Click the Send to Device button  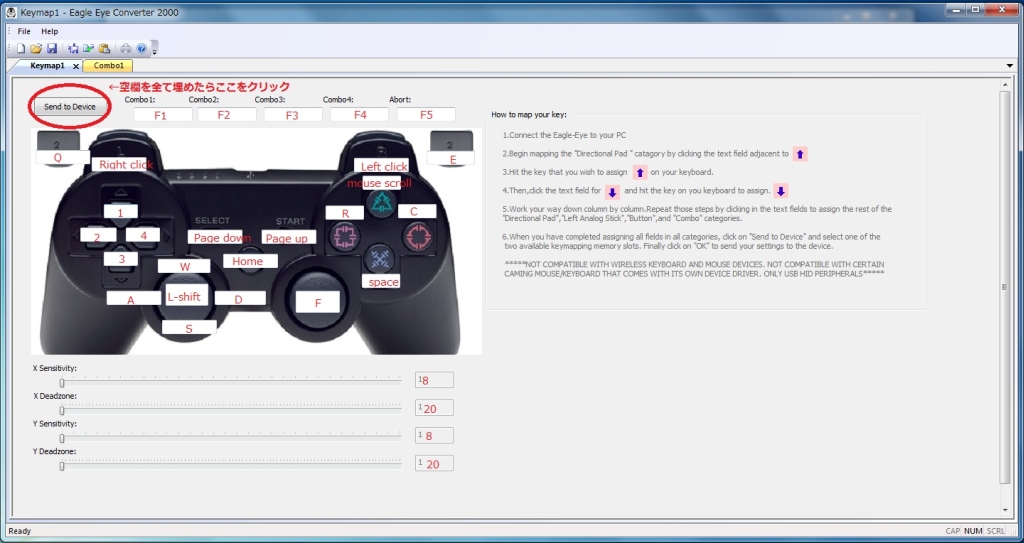pyautogui.click(x=70, y=107)
